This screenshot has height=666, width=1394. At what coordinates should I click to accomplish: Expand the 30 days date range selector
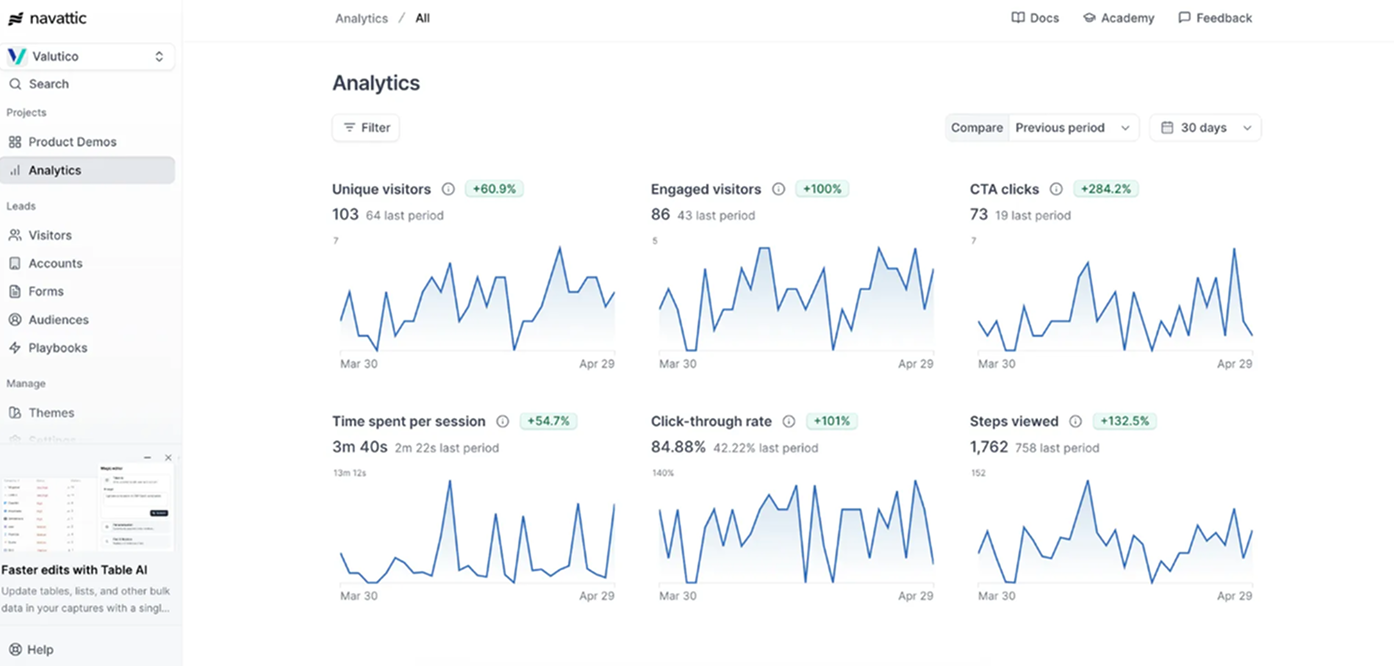[1205, 127]
